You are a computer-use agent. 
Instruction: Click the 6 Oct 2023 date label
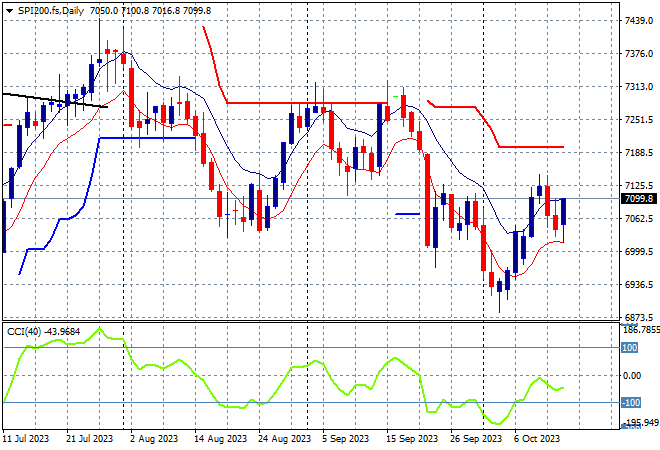pyautogui.click(x=537, y=439)
